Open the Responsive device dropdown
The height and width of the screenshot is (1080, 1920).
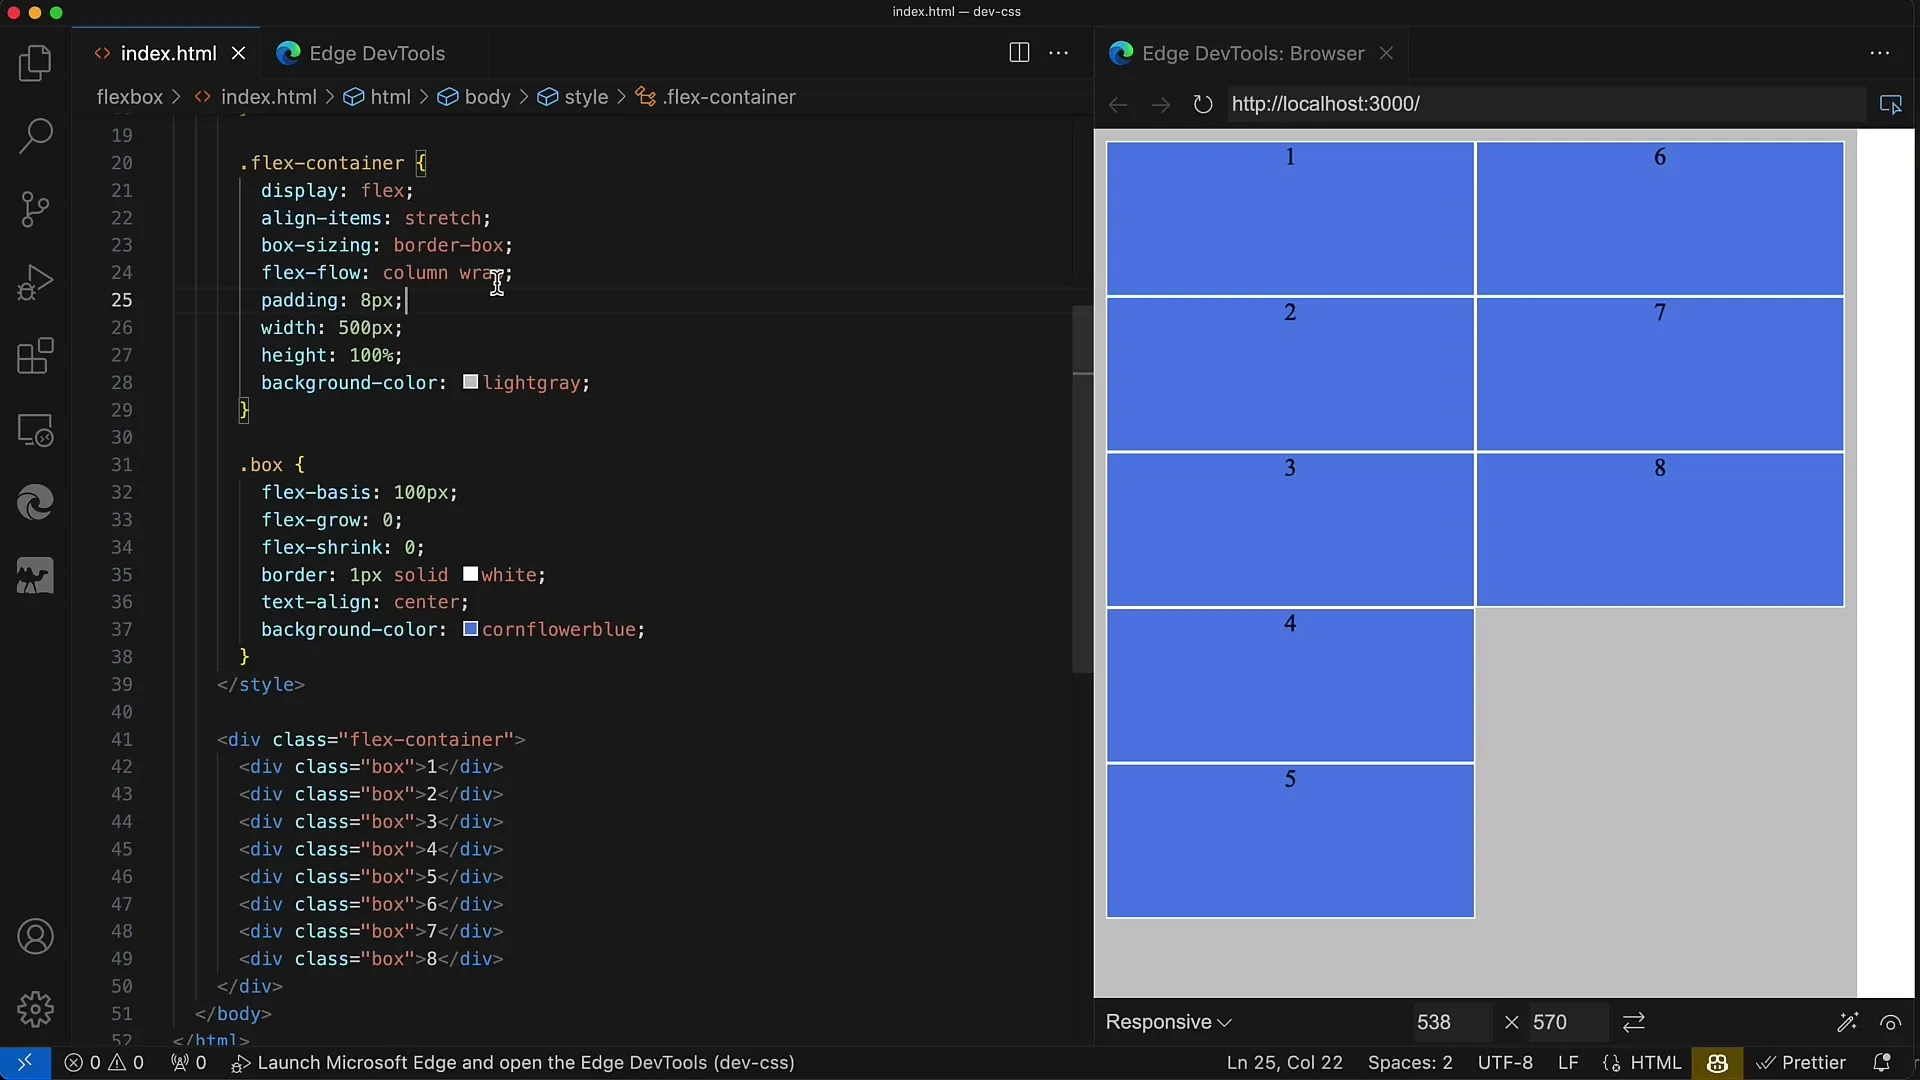(1168, 1022)
